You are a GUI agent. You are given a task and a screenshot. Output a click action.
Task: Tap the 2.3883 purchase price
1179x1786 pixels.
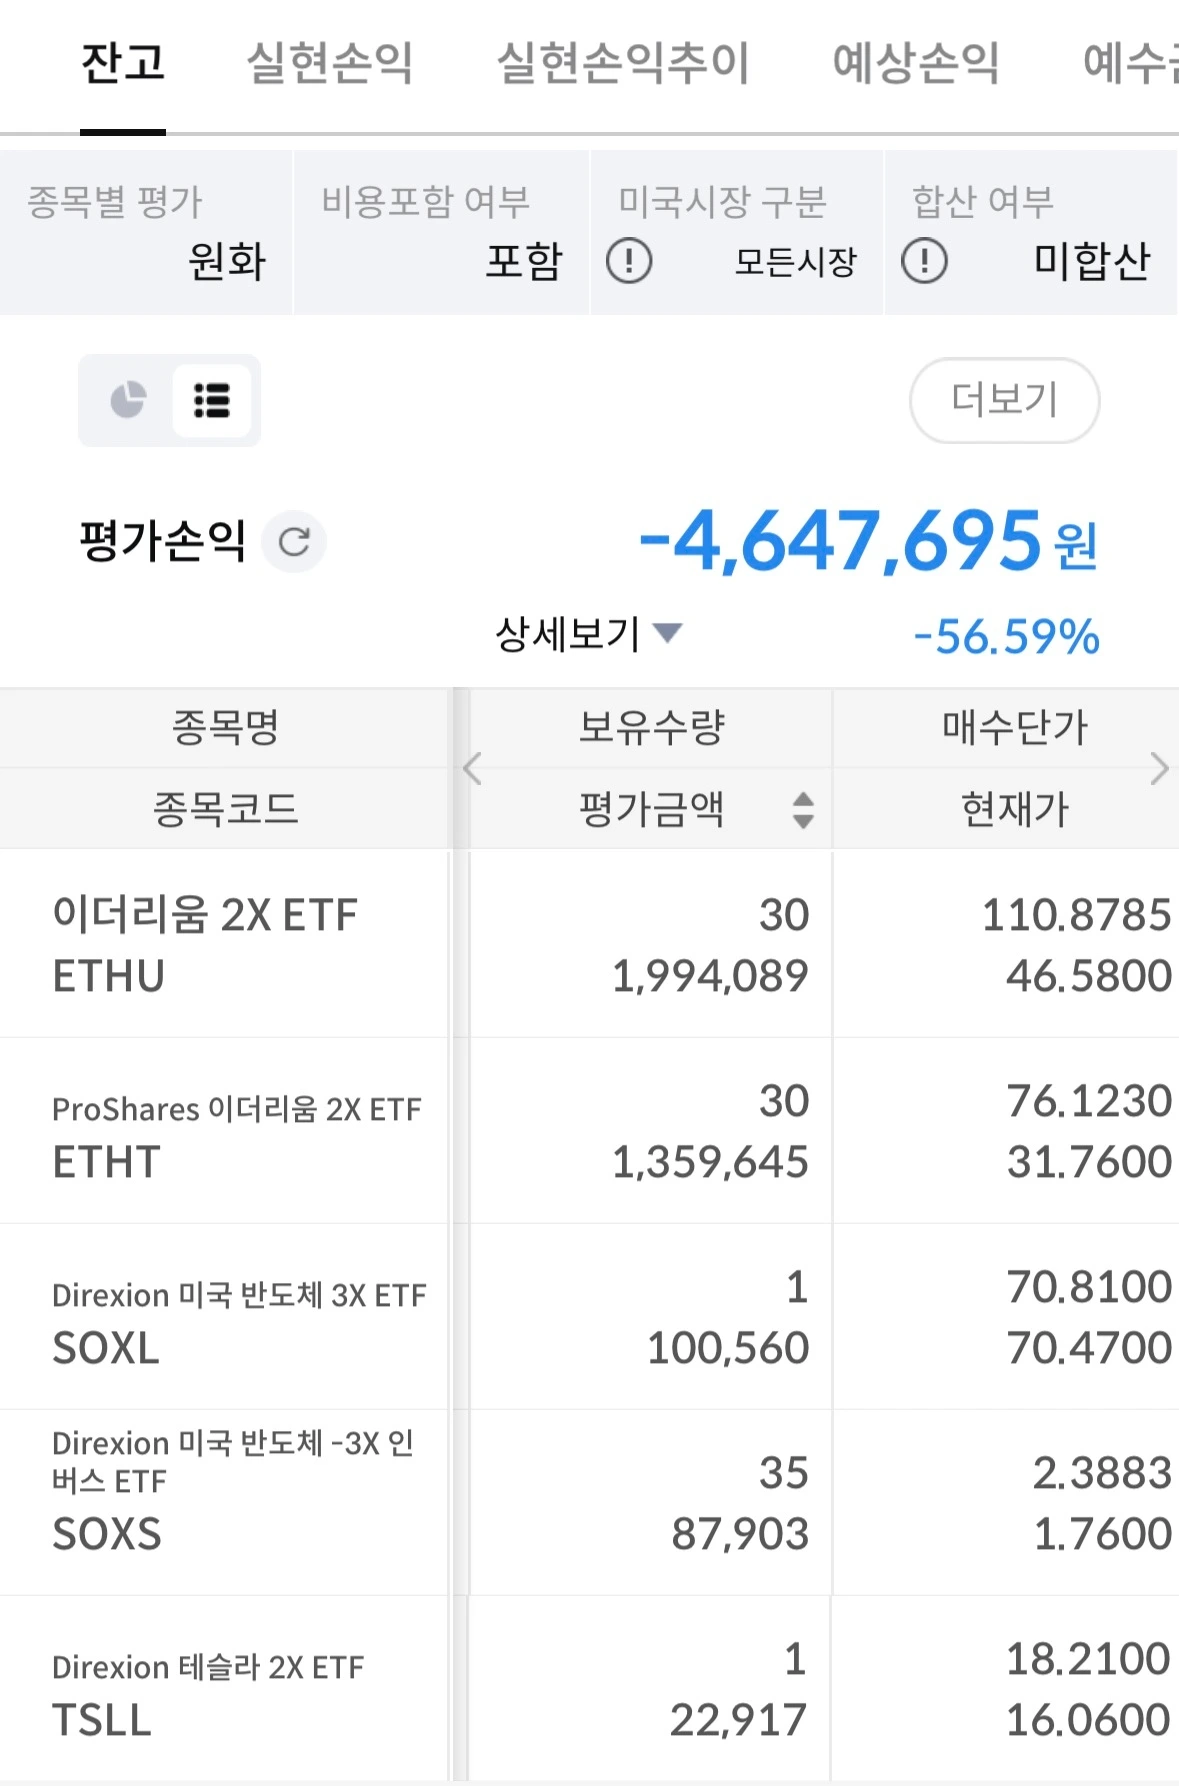point(1101,1472)
